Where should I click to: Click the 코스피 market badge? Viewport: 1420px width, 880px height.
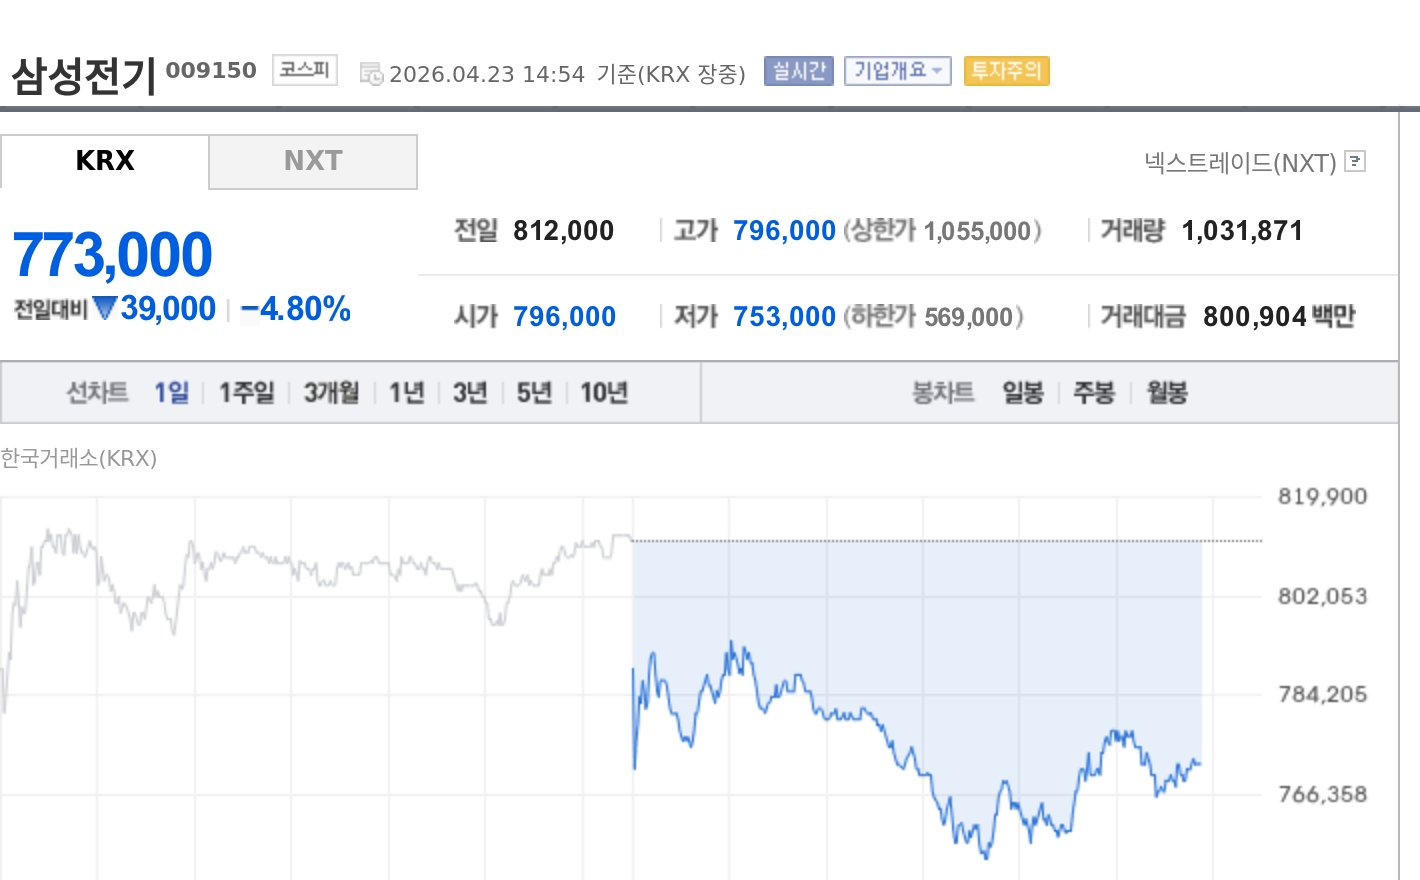click(x=303, y=69)
